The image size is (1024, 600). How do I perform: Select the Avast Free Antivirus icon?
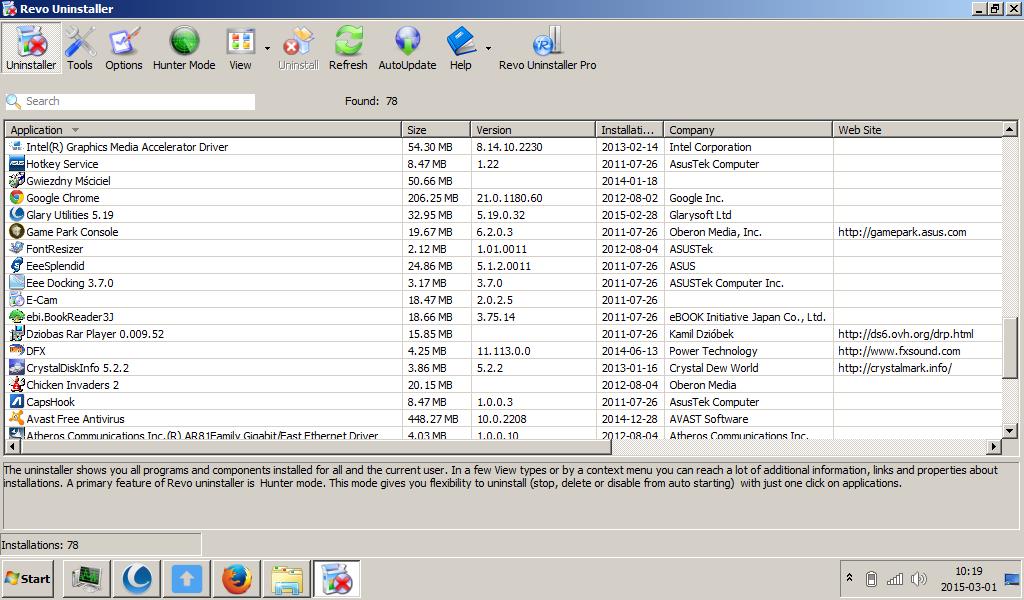(17, 418)
